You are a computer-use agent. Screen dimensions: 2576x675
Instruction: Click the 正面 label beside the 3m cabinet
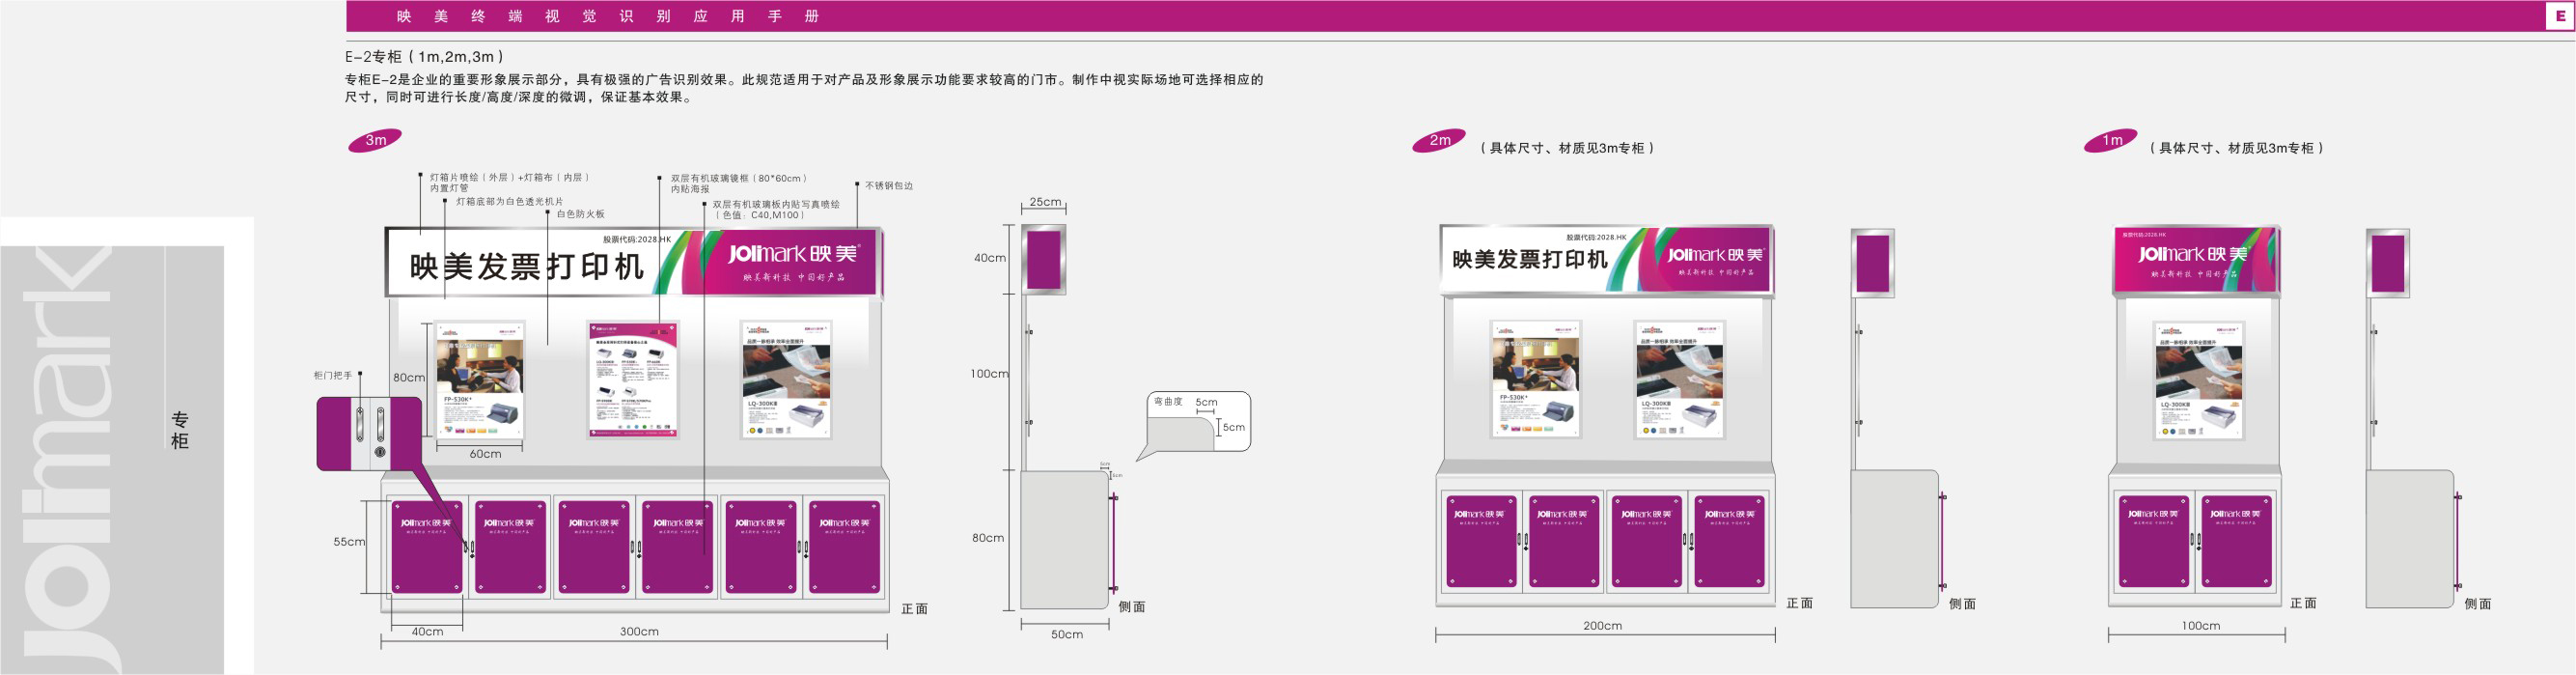915,609
